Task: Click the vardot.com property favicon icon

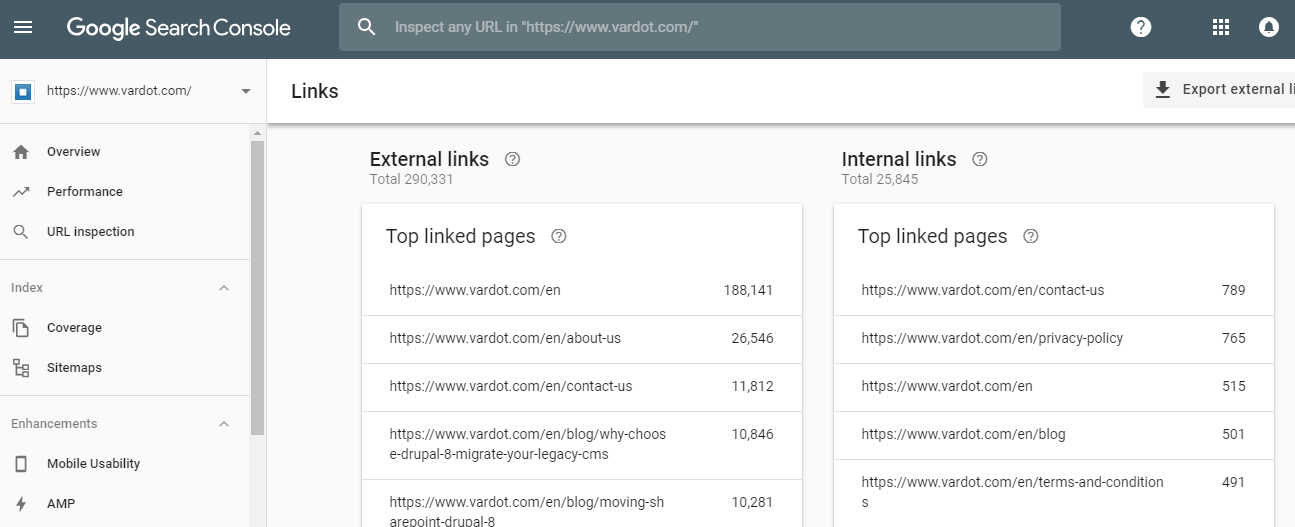Action: 24,91
